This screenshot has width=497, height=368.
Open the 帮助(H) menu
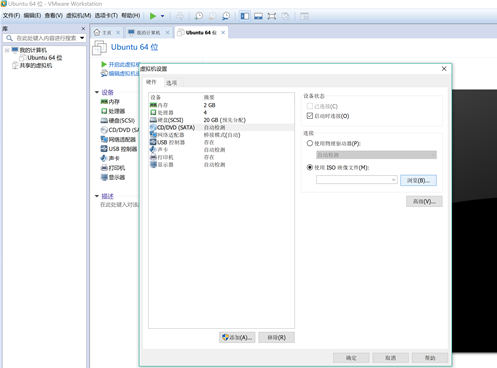pyautogui.click(x=131, y=15)
